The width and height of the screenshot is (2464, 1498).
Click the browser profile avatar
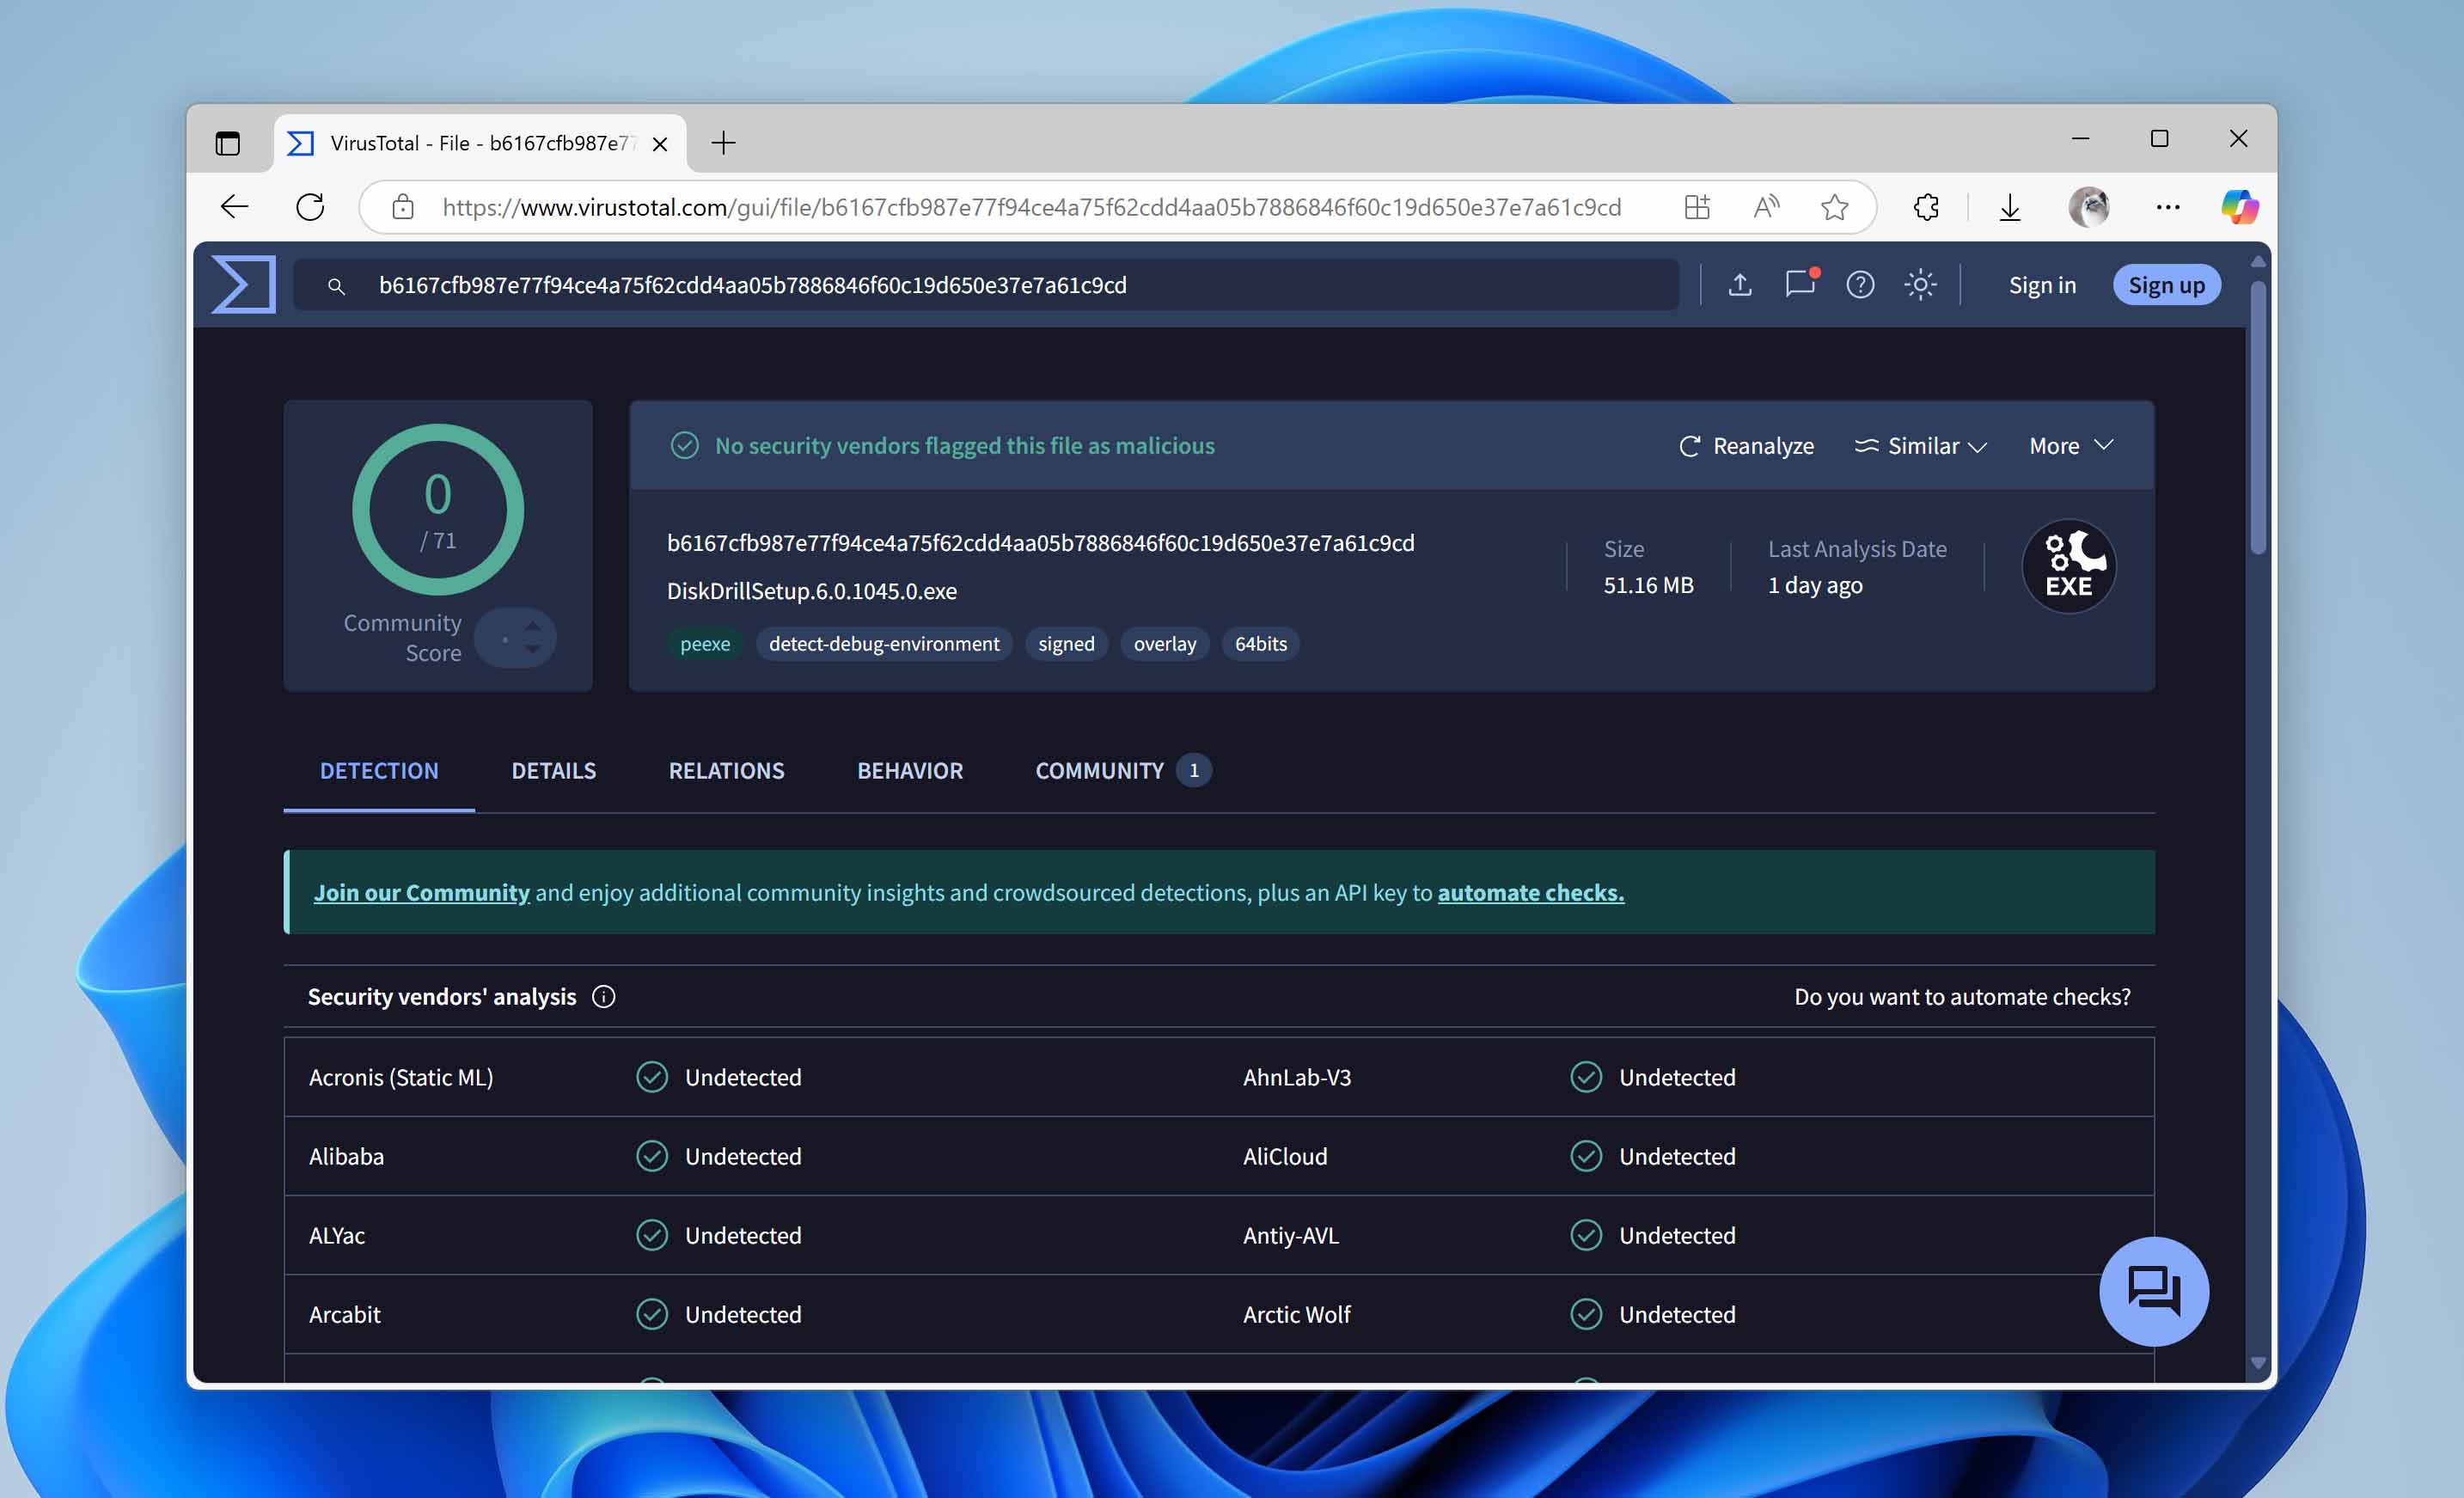point(2089,207)
